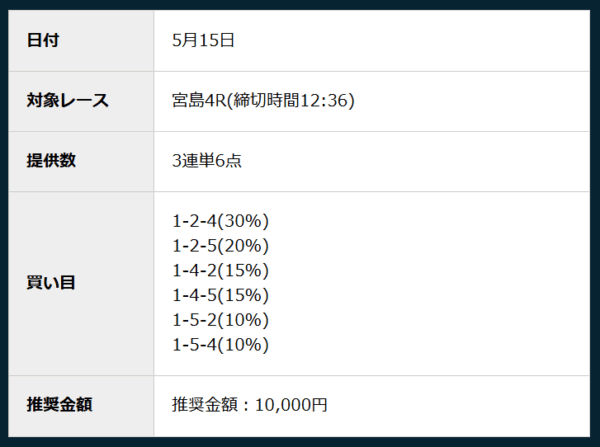The height and width of the screenshot is (447, 600).
Task: Click the 対象レース row header
Action: [x=68, y=101]
